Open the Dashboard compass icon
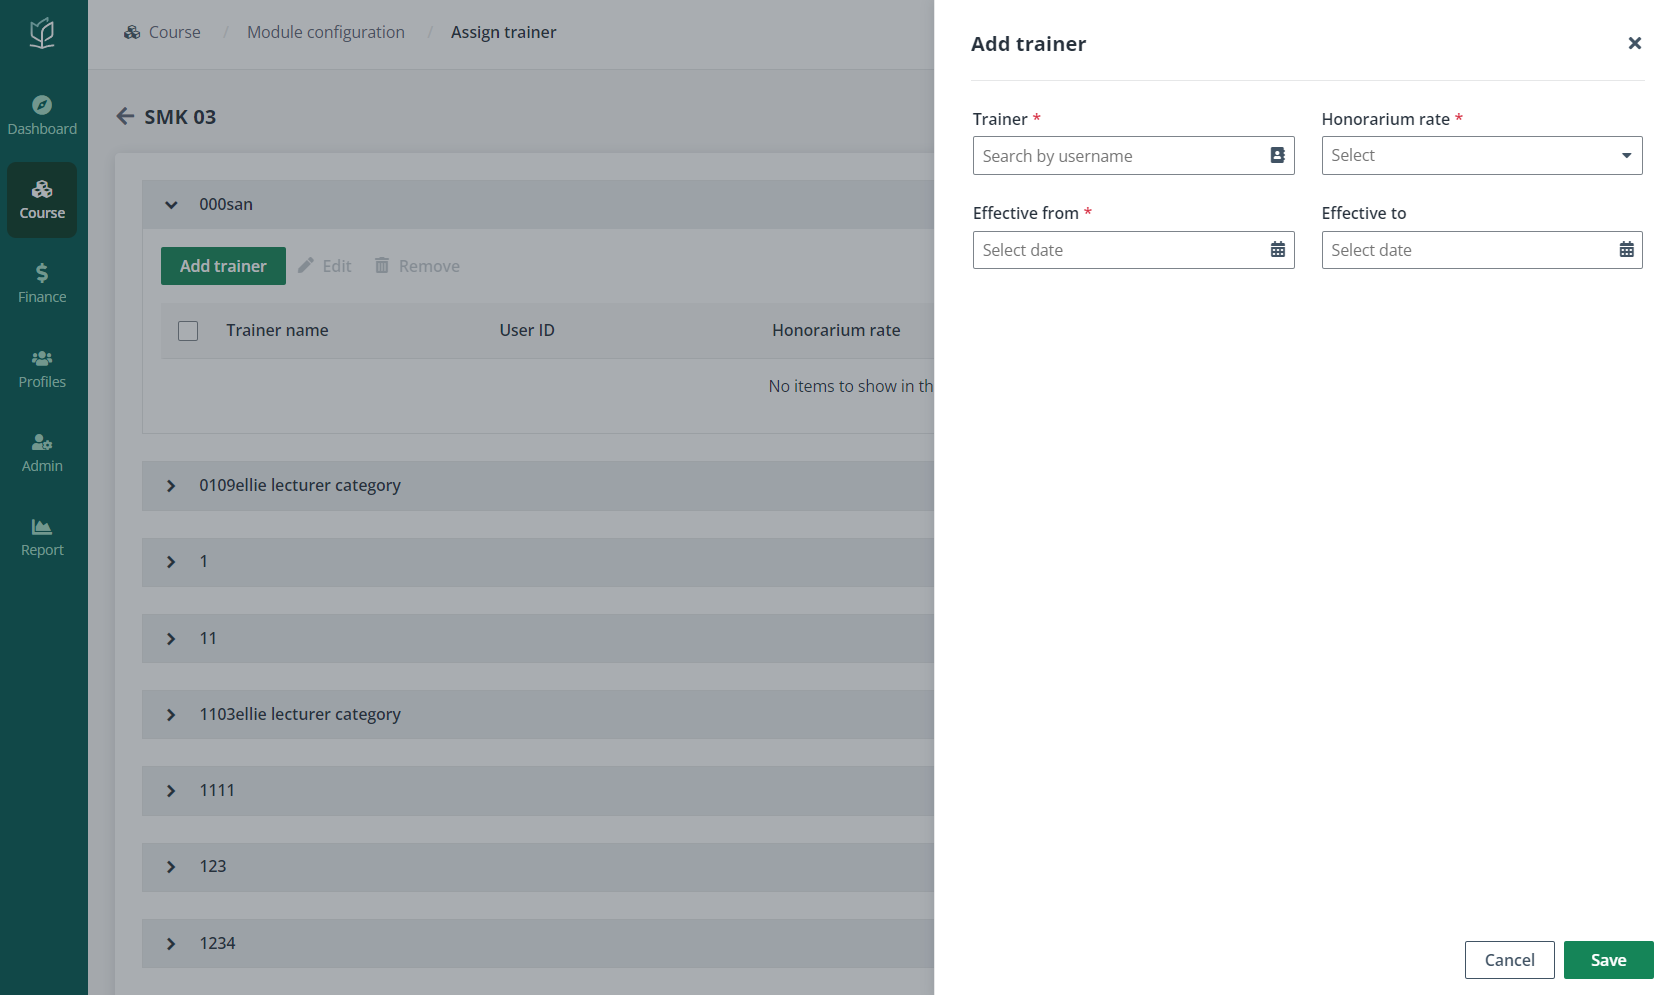This screenshot has height=995, width=1677. [42, 105]
